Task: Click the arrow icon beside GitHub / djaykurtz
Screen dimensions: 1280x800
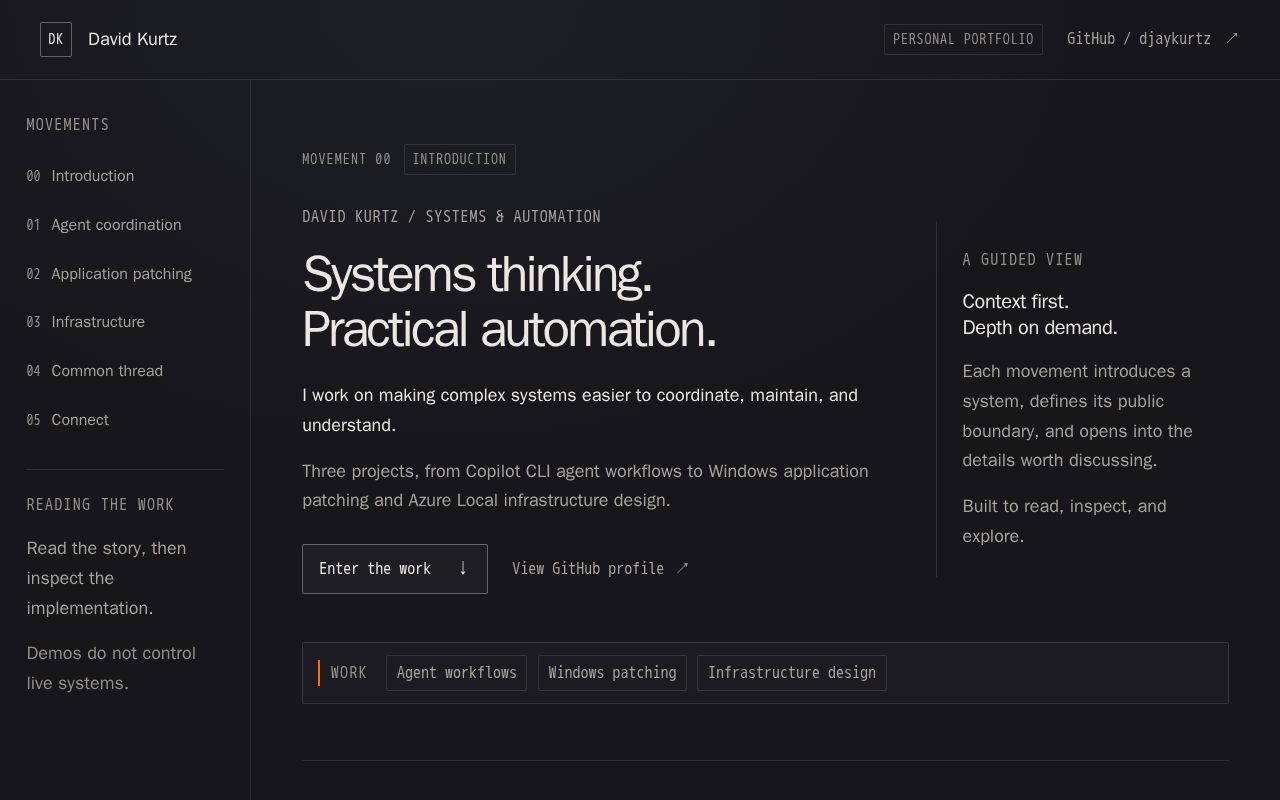Action: (x=1232, y=39)
